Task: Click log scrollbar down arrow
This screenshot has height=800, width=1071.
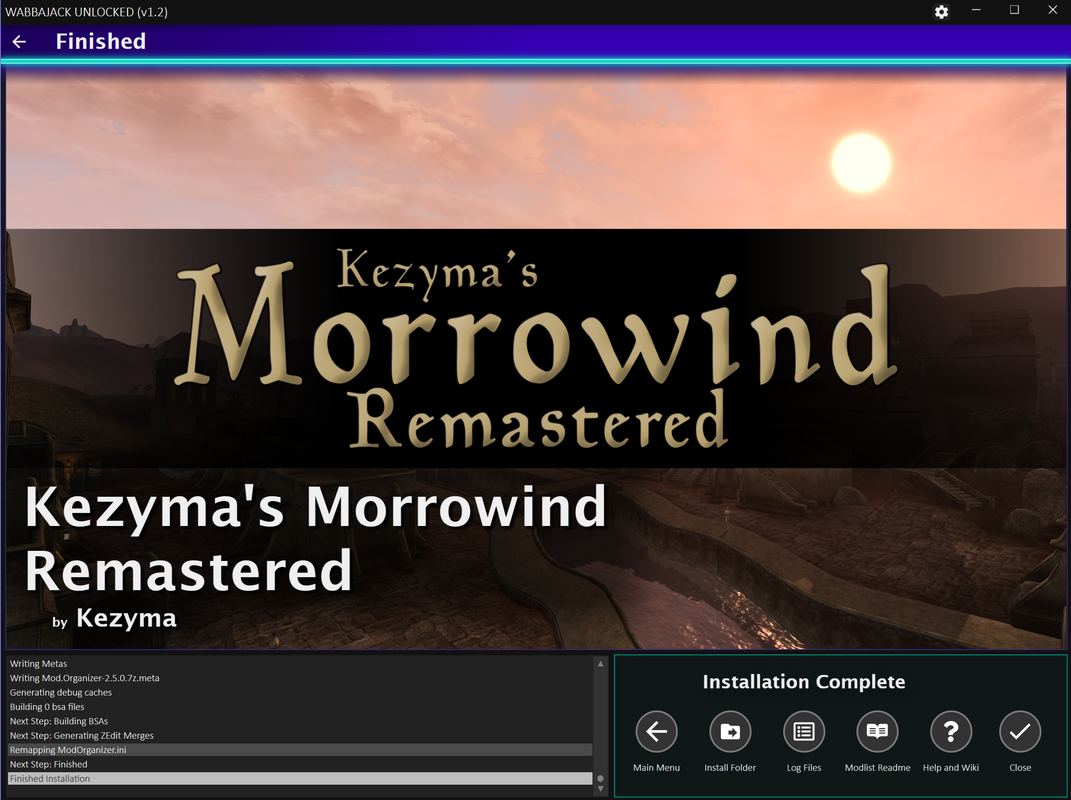Action: 600,788
